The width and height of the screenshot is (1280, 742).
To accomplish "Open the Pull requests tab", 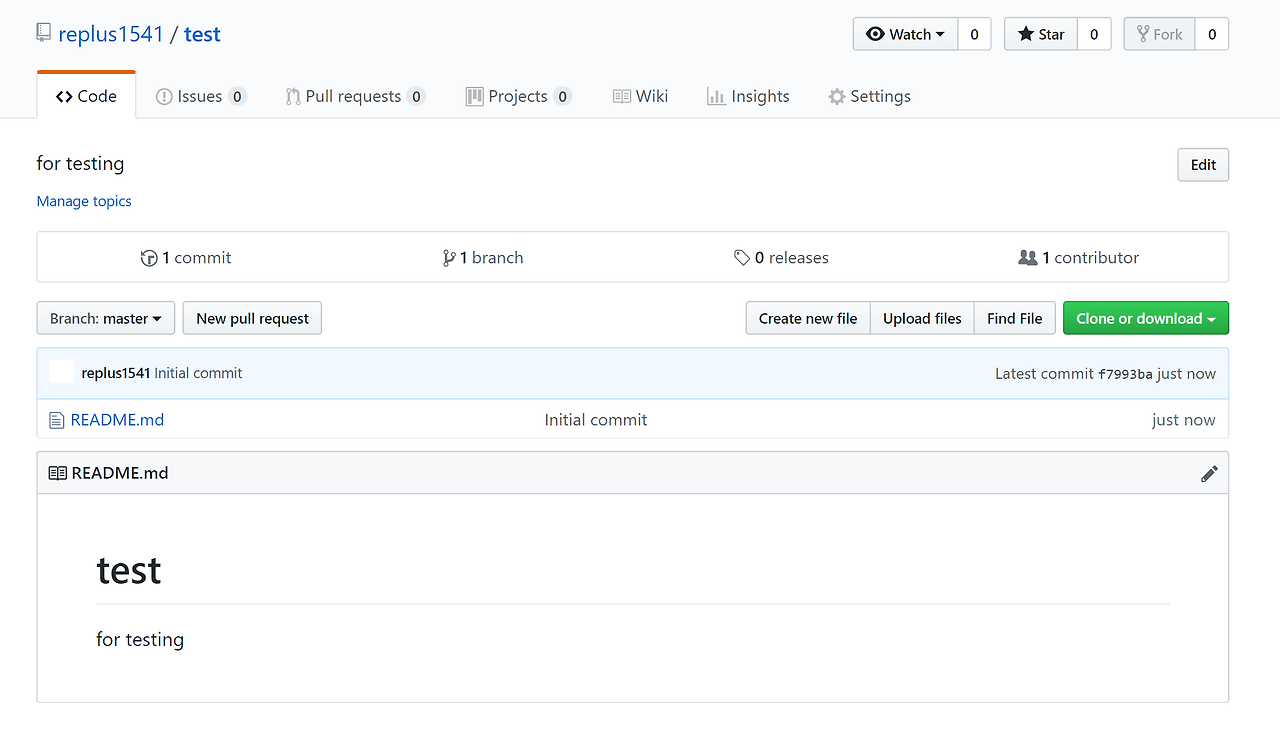I will pos(355,96).
